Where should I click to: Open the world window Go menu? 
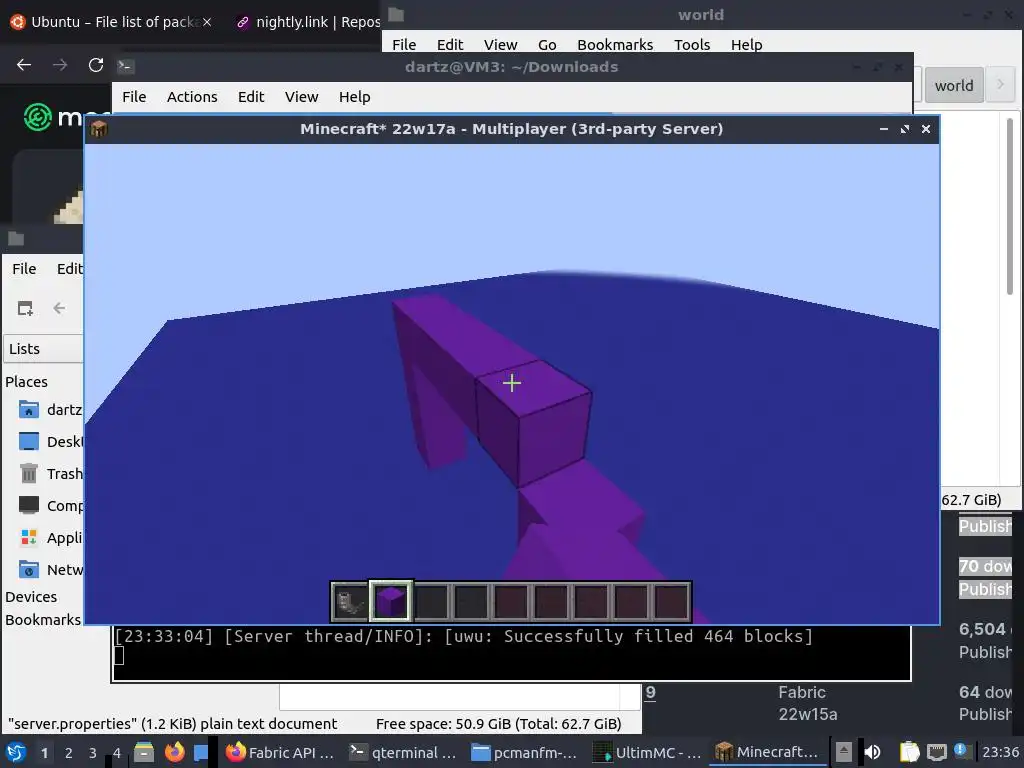(x=547, y=44)
